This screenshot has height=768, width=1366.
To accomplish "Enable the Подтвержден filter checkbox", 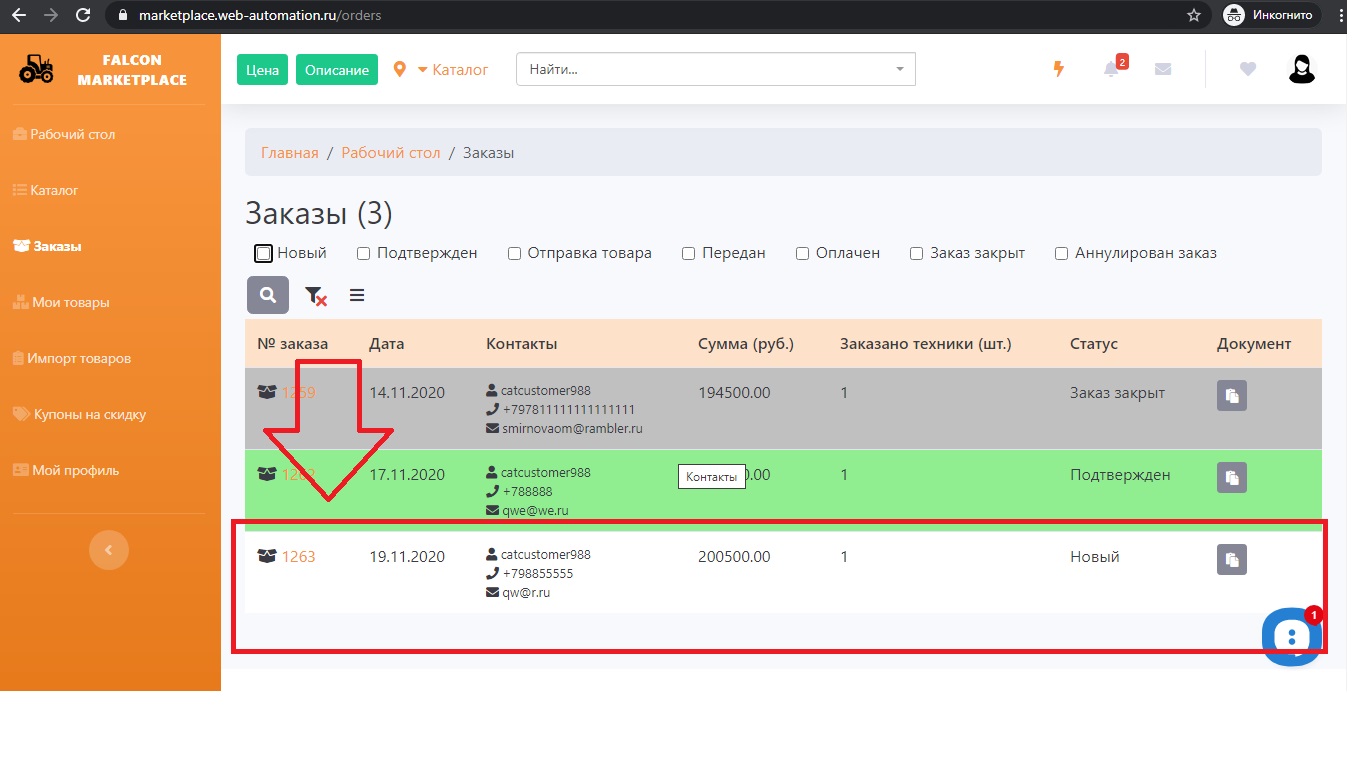I will coord(364,254).
